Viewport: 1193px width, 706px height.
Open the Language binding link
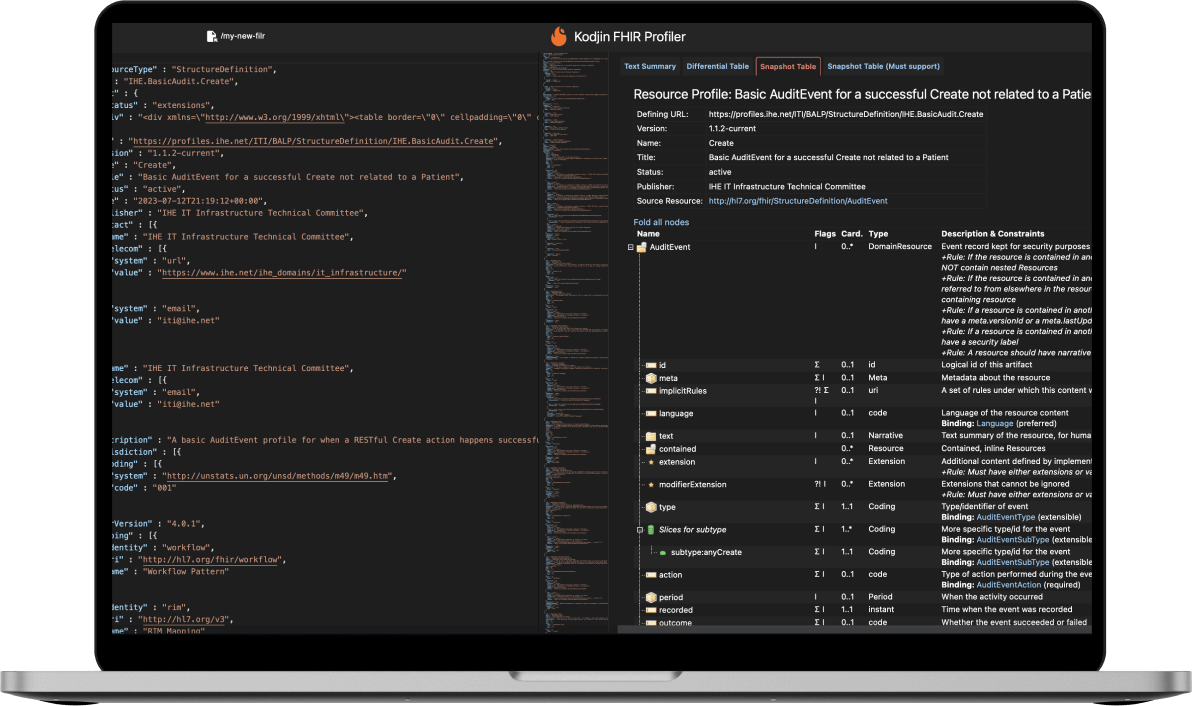[x=994, y=424]
